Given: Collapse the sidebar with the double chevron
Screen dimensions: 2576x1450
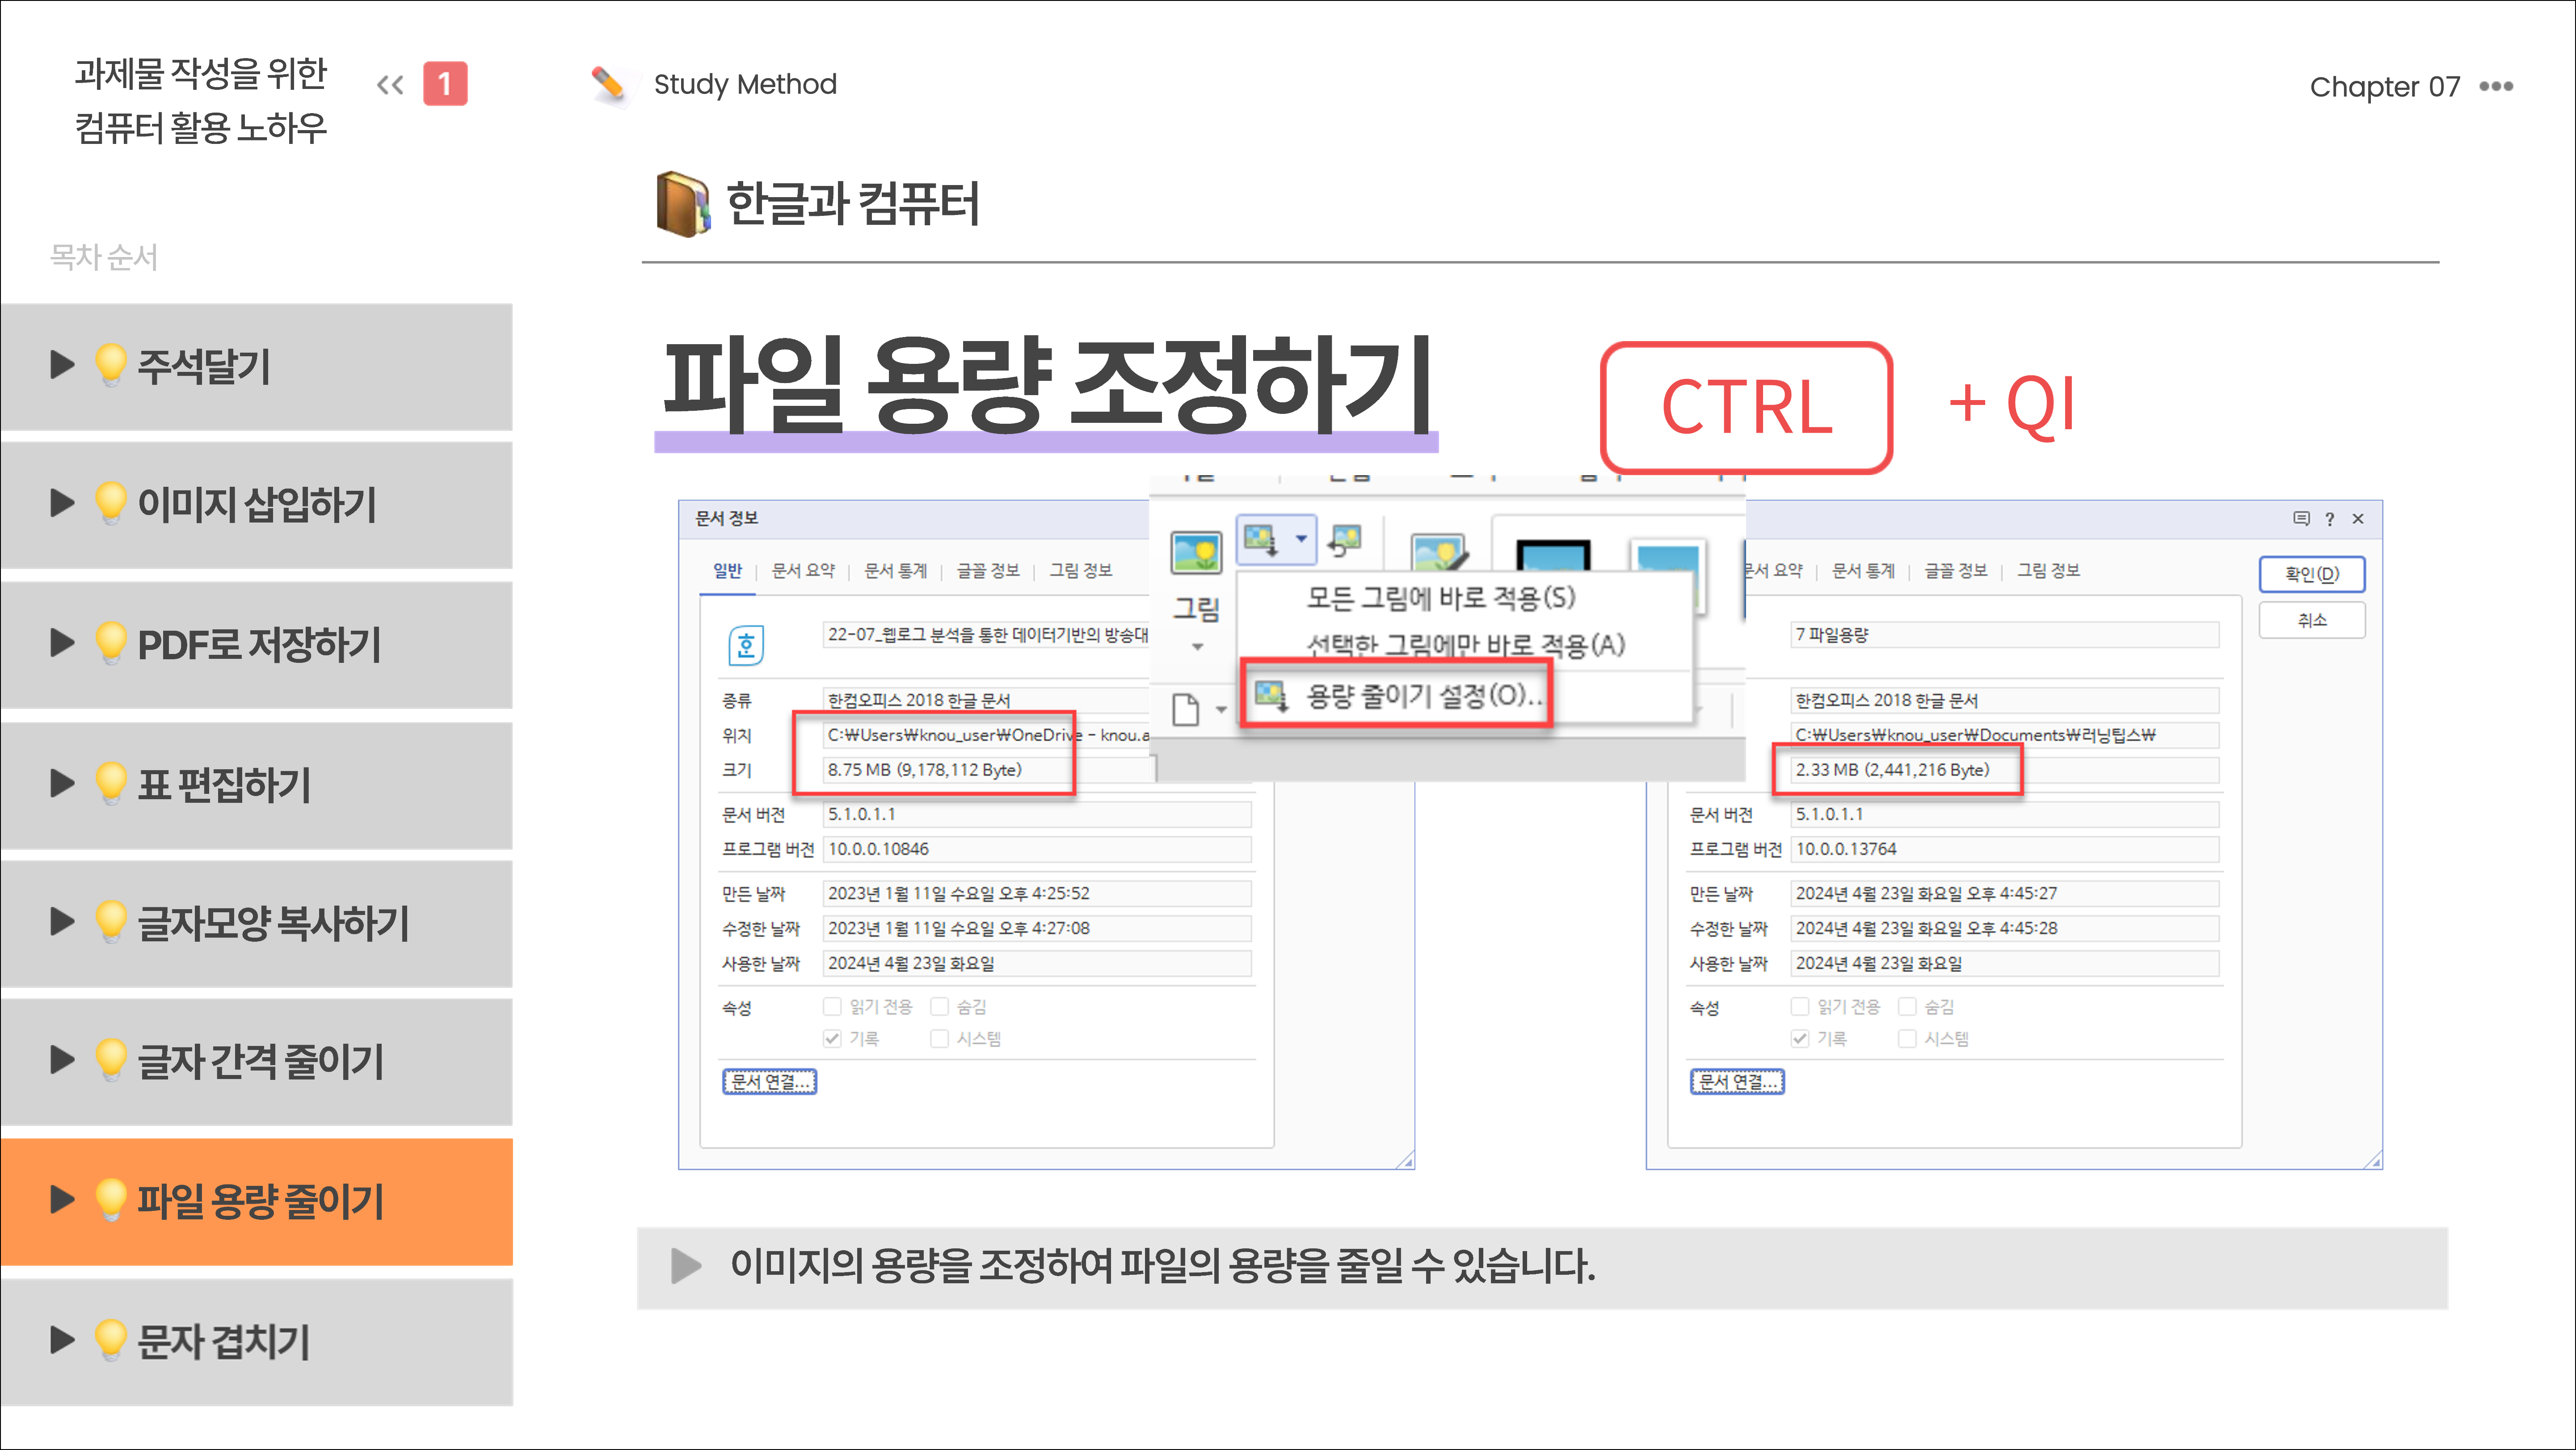Looking at the screenshot, I should pos(390,85).
